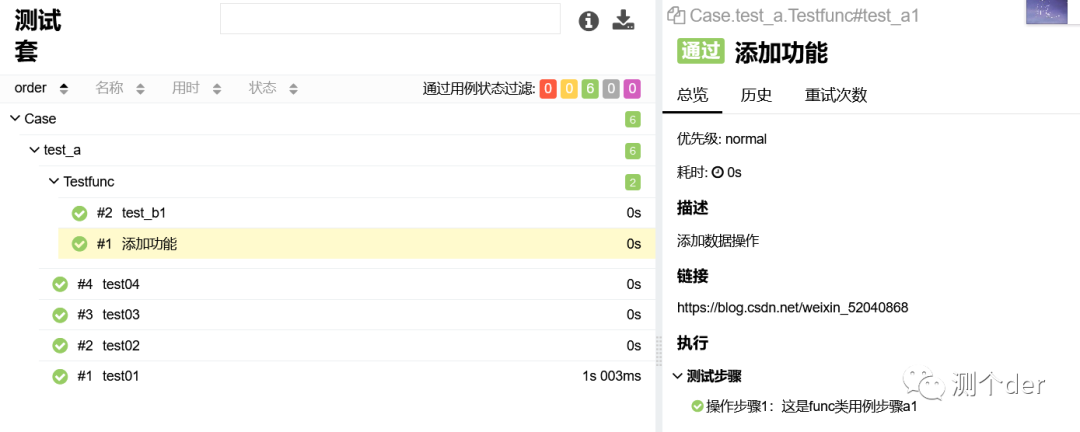Viewport: 1080px width, 432px height.
Task: Select the #2 test02 test case
Action: pyautogui.click(x=347, y=345)
